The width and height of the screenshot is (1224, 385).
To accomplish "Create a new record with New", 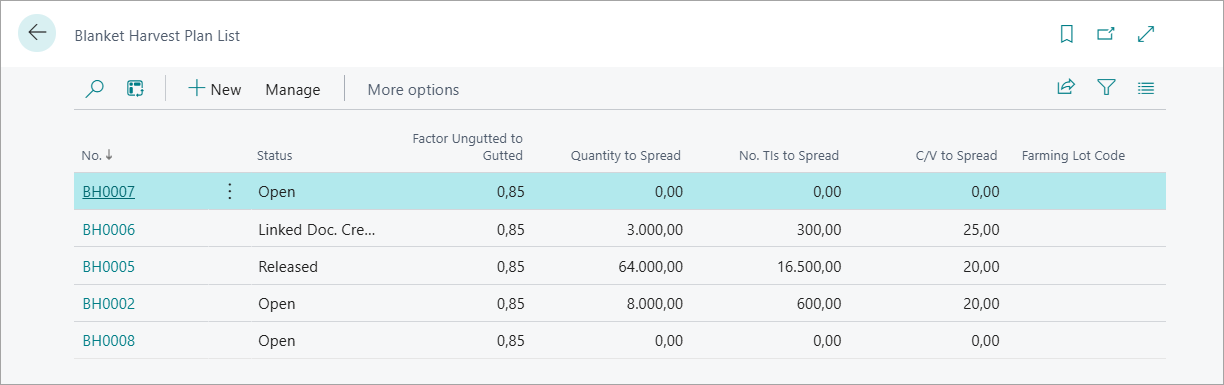I will pos(215,89).
